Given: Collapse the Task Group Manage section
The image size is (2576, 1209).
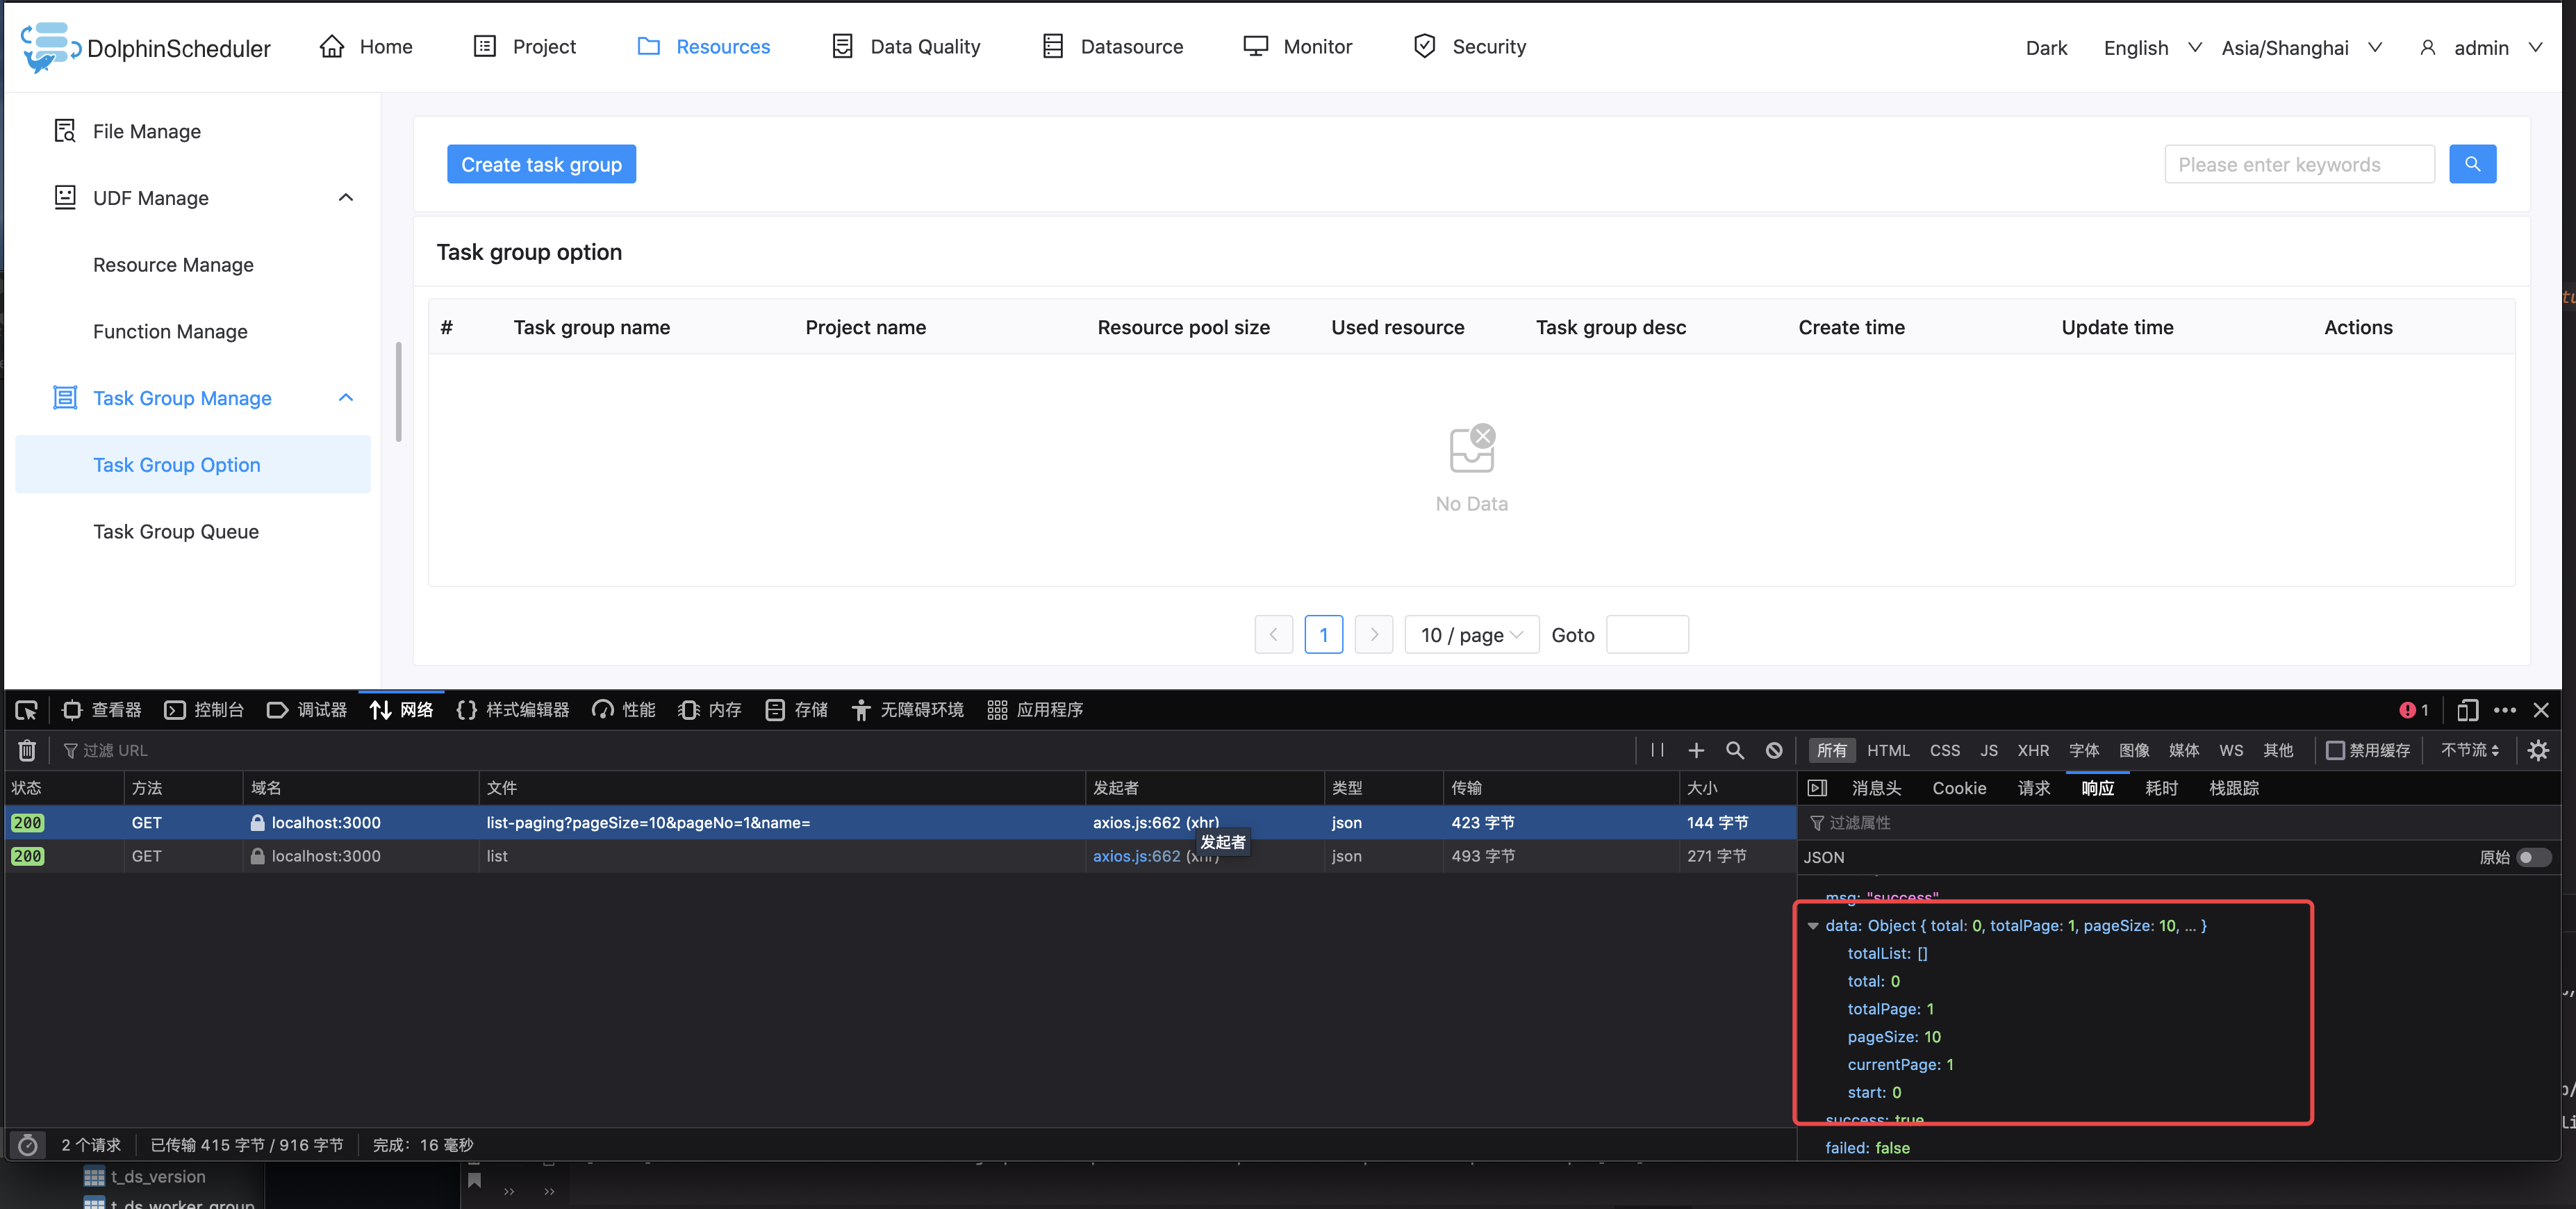Looking at the screenshot, I should tap(346, 398).
